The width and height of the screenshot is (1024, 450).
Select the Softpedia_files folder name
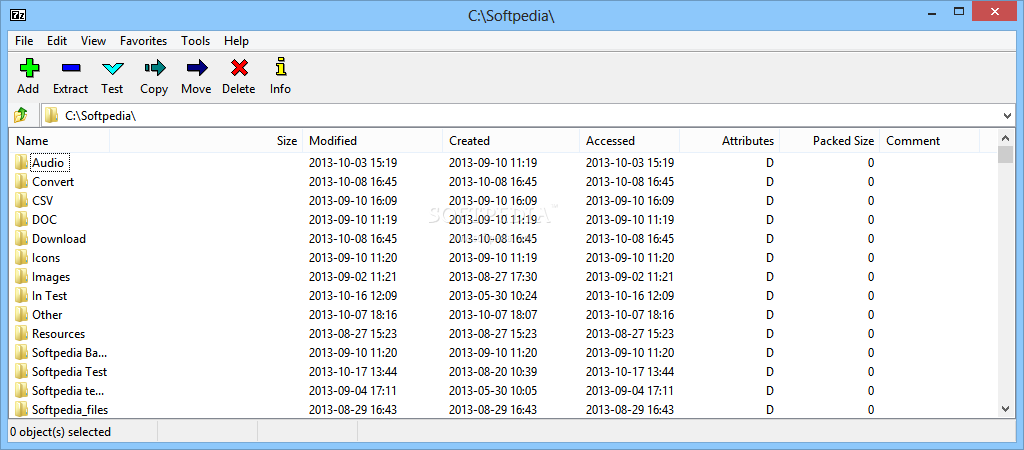(70, 410)
